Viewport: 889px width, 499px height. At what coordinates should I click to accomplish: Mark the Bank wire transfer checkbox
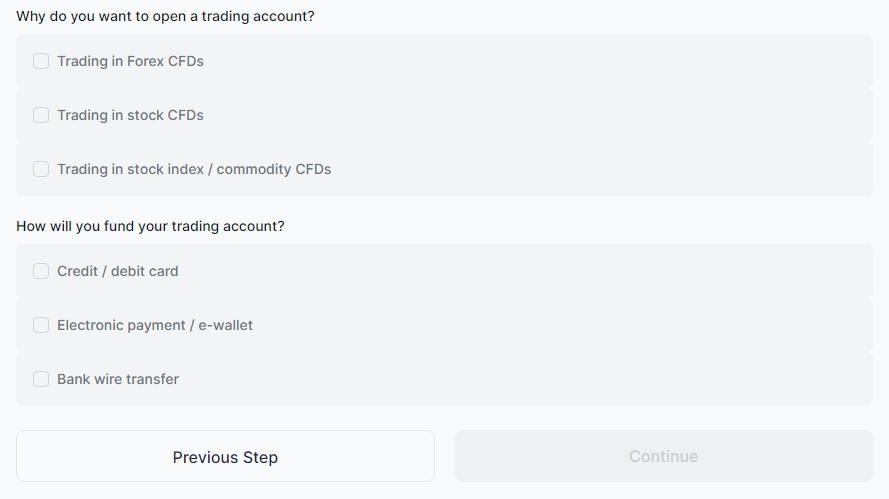tap(41, 379)
